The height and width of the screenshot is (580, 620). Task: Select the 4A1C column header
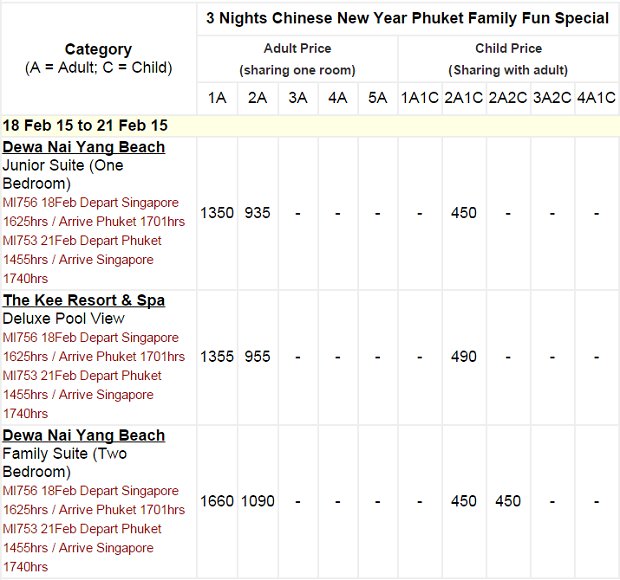(x=596, y=98)
